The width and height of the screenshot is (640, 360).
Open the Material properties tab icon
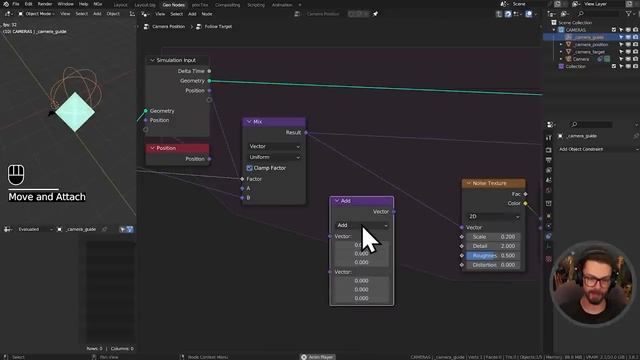point(549,259)
